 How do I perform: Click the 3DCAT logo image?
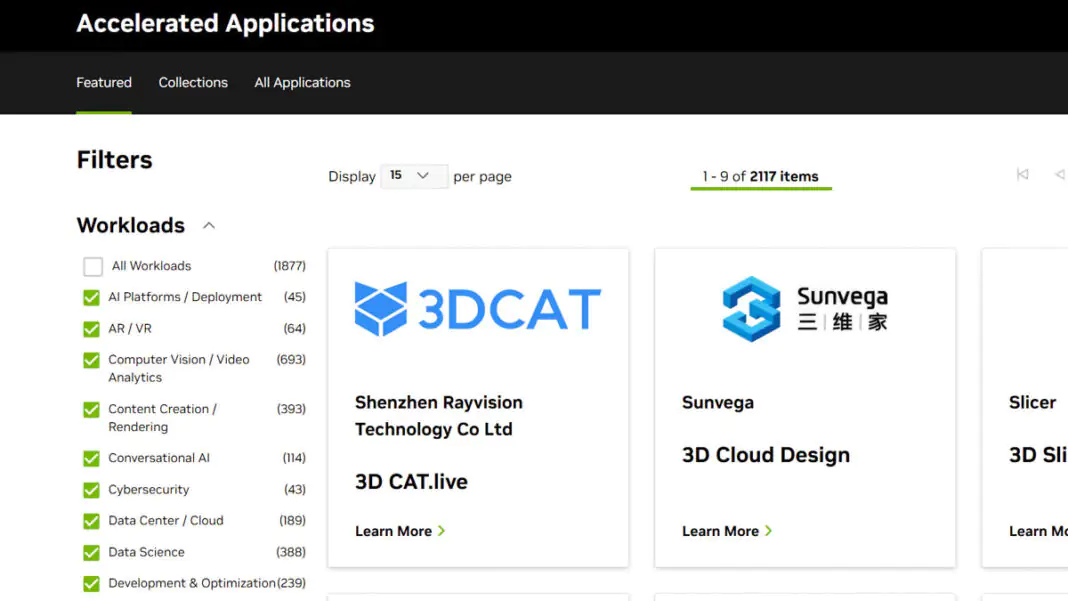(478, 309)
